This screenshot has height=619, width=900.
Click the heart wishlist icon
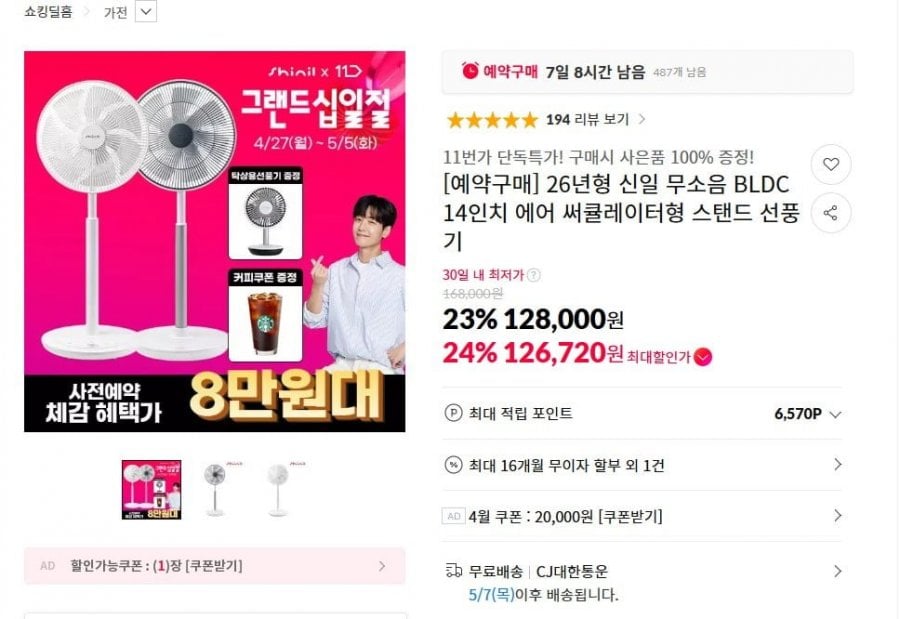tap(831, 164)
